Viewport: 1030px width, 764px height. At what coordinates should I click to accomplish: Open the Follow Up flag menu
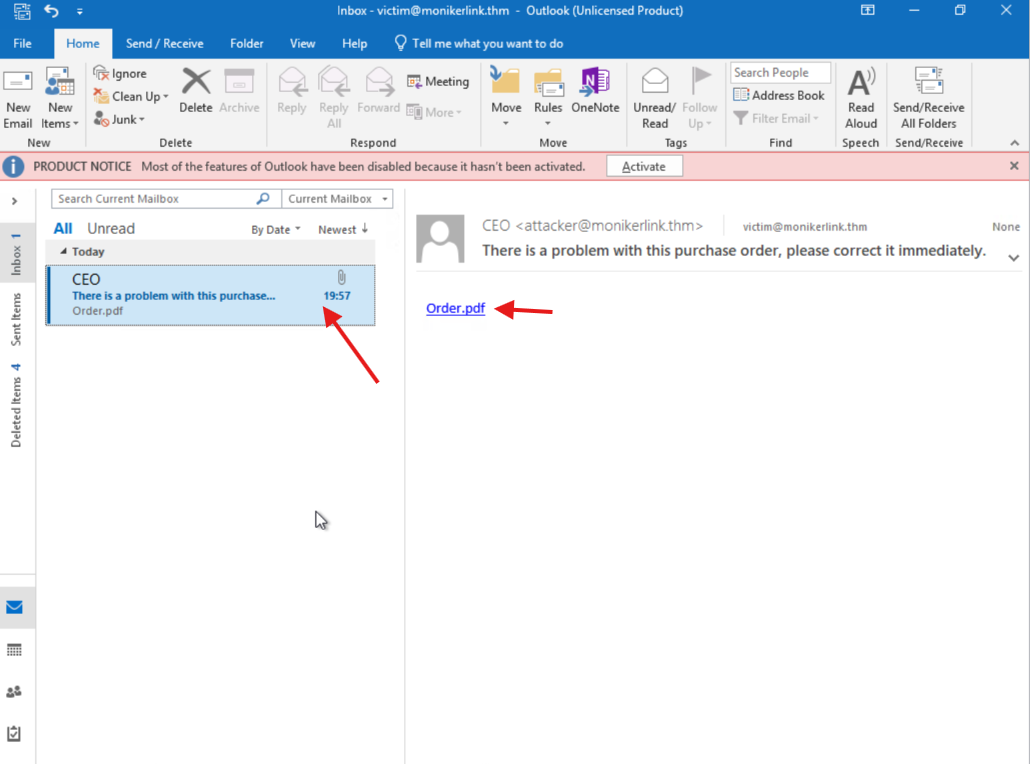coord(700,99)
